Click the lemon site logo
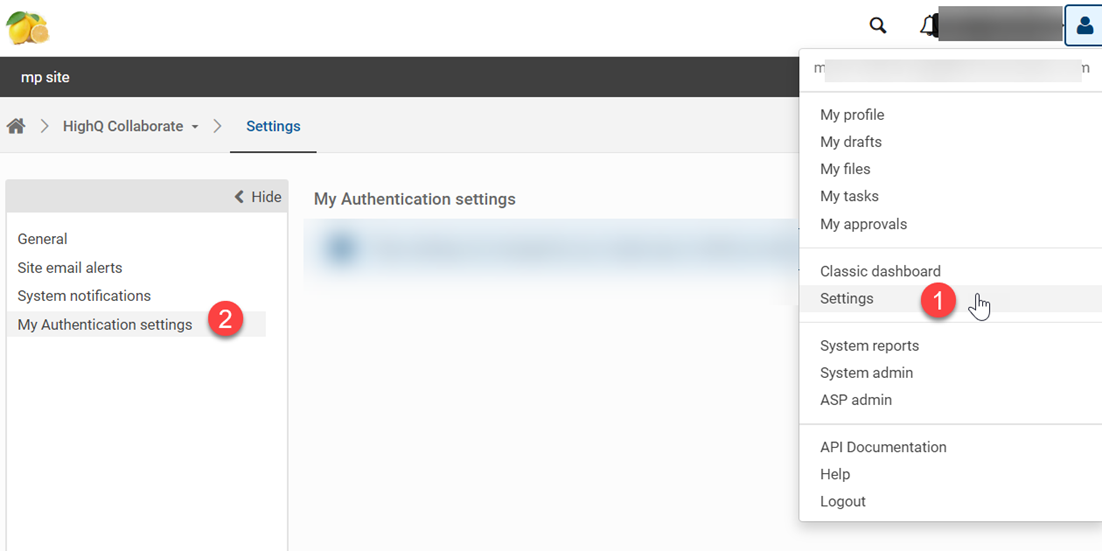The height and width of the screenshot is (551, 1102). tap(27, 27)
